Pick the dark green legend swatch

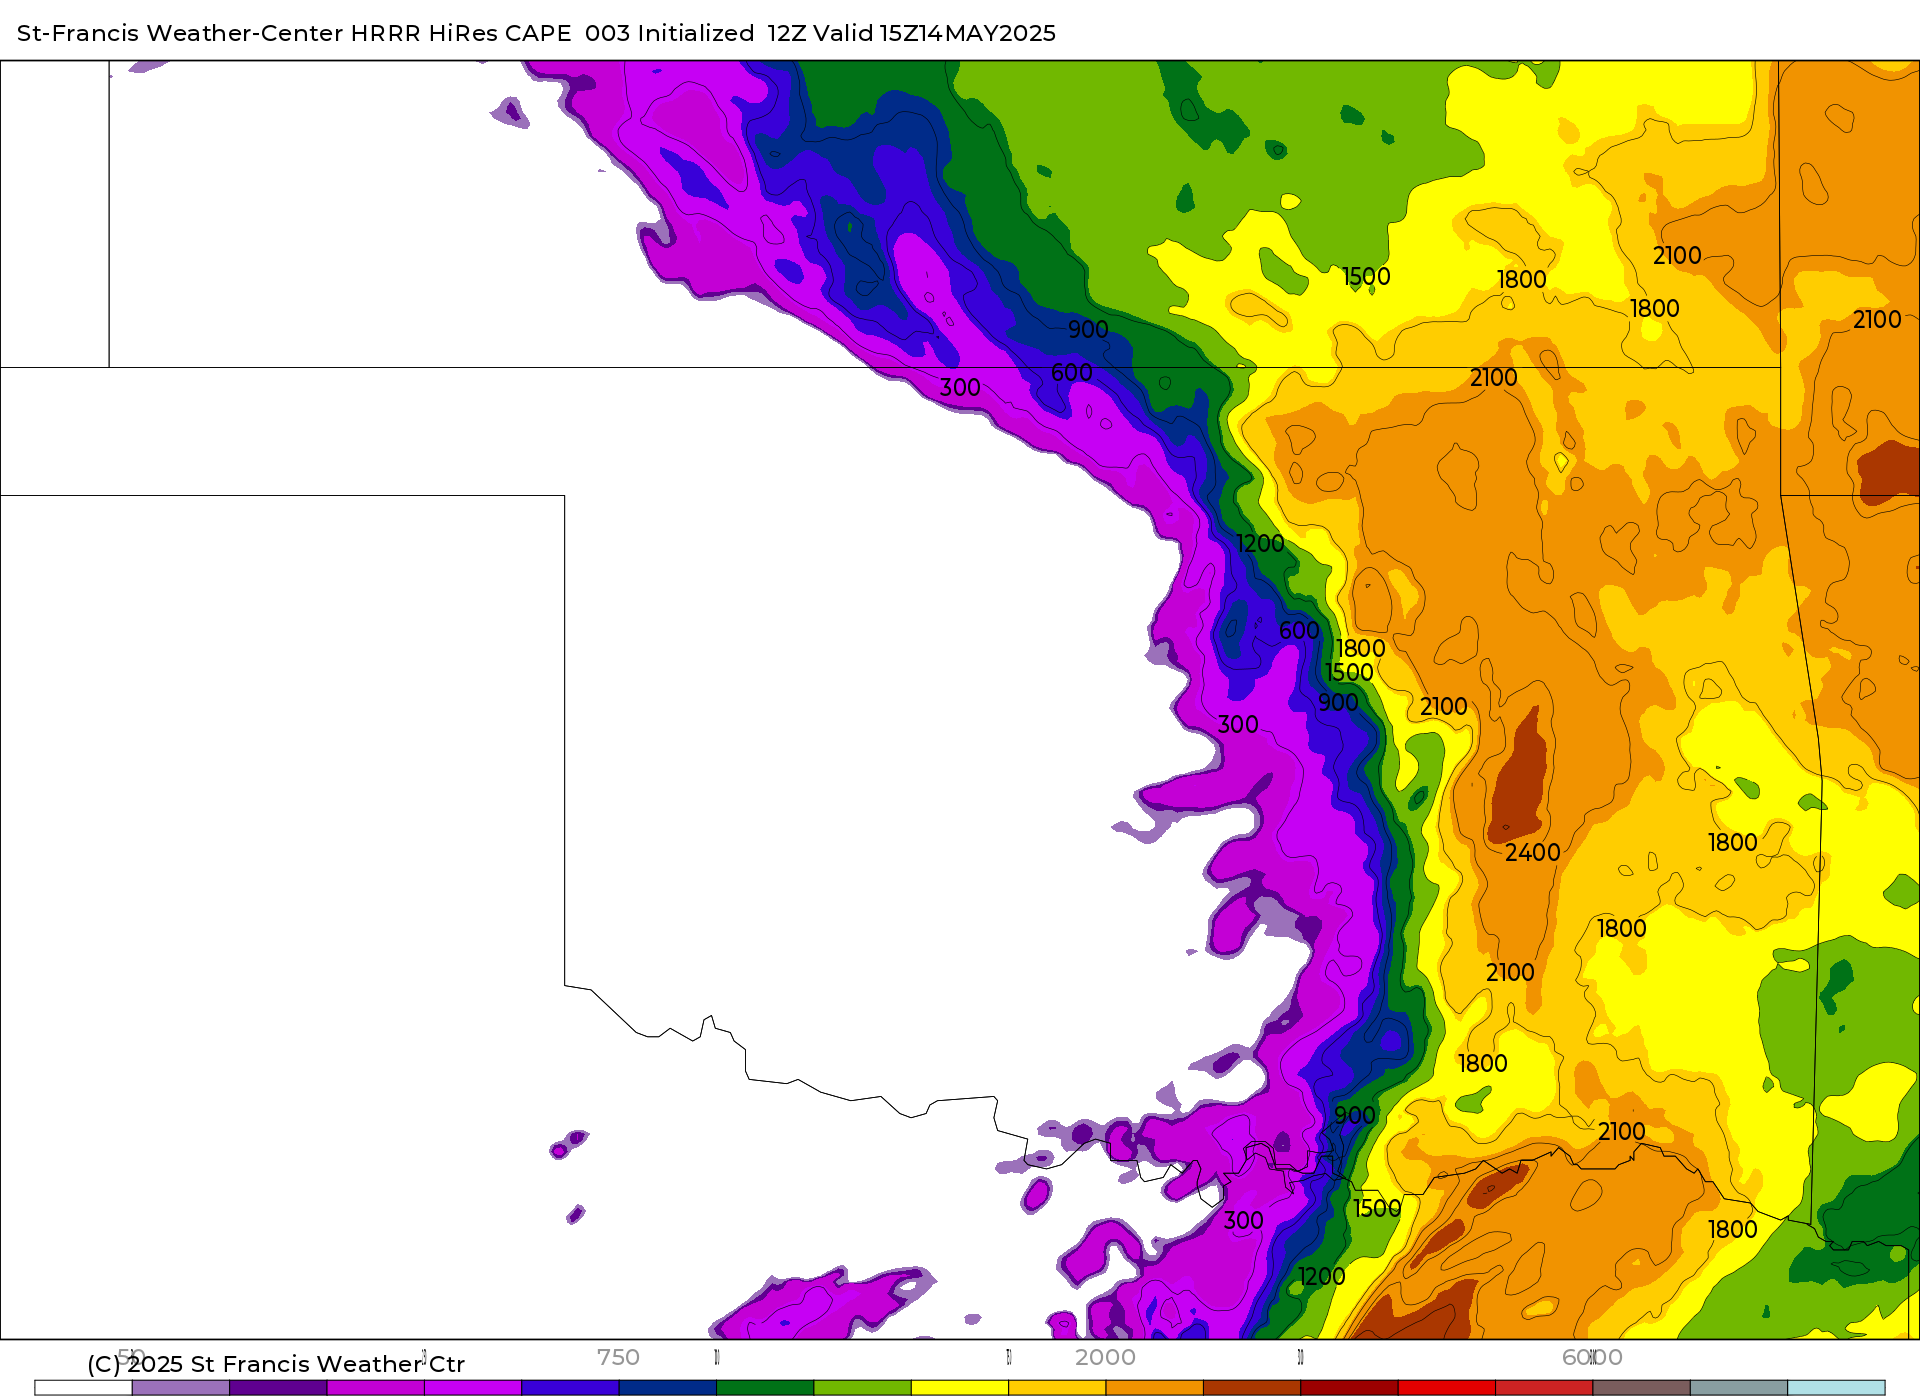coord(765,1387)
